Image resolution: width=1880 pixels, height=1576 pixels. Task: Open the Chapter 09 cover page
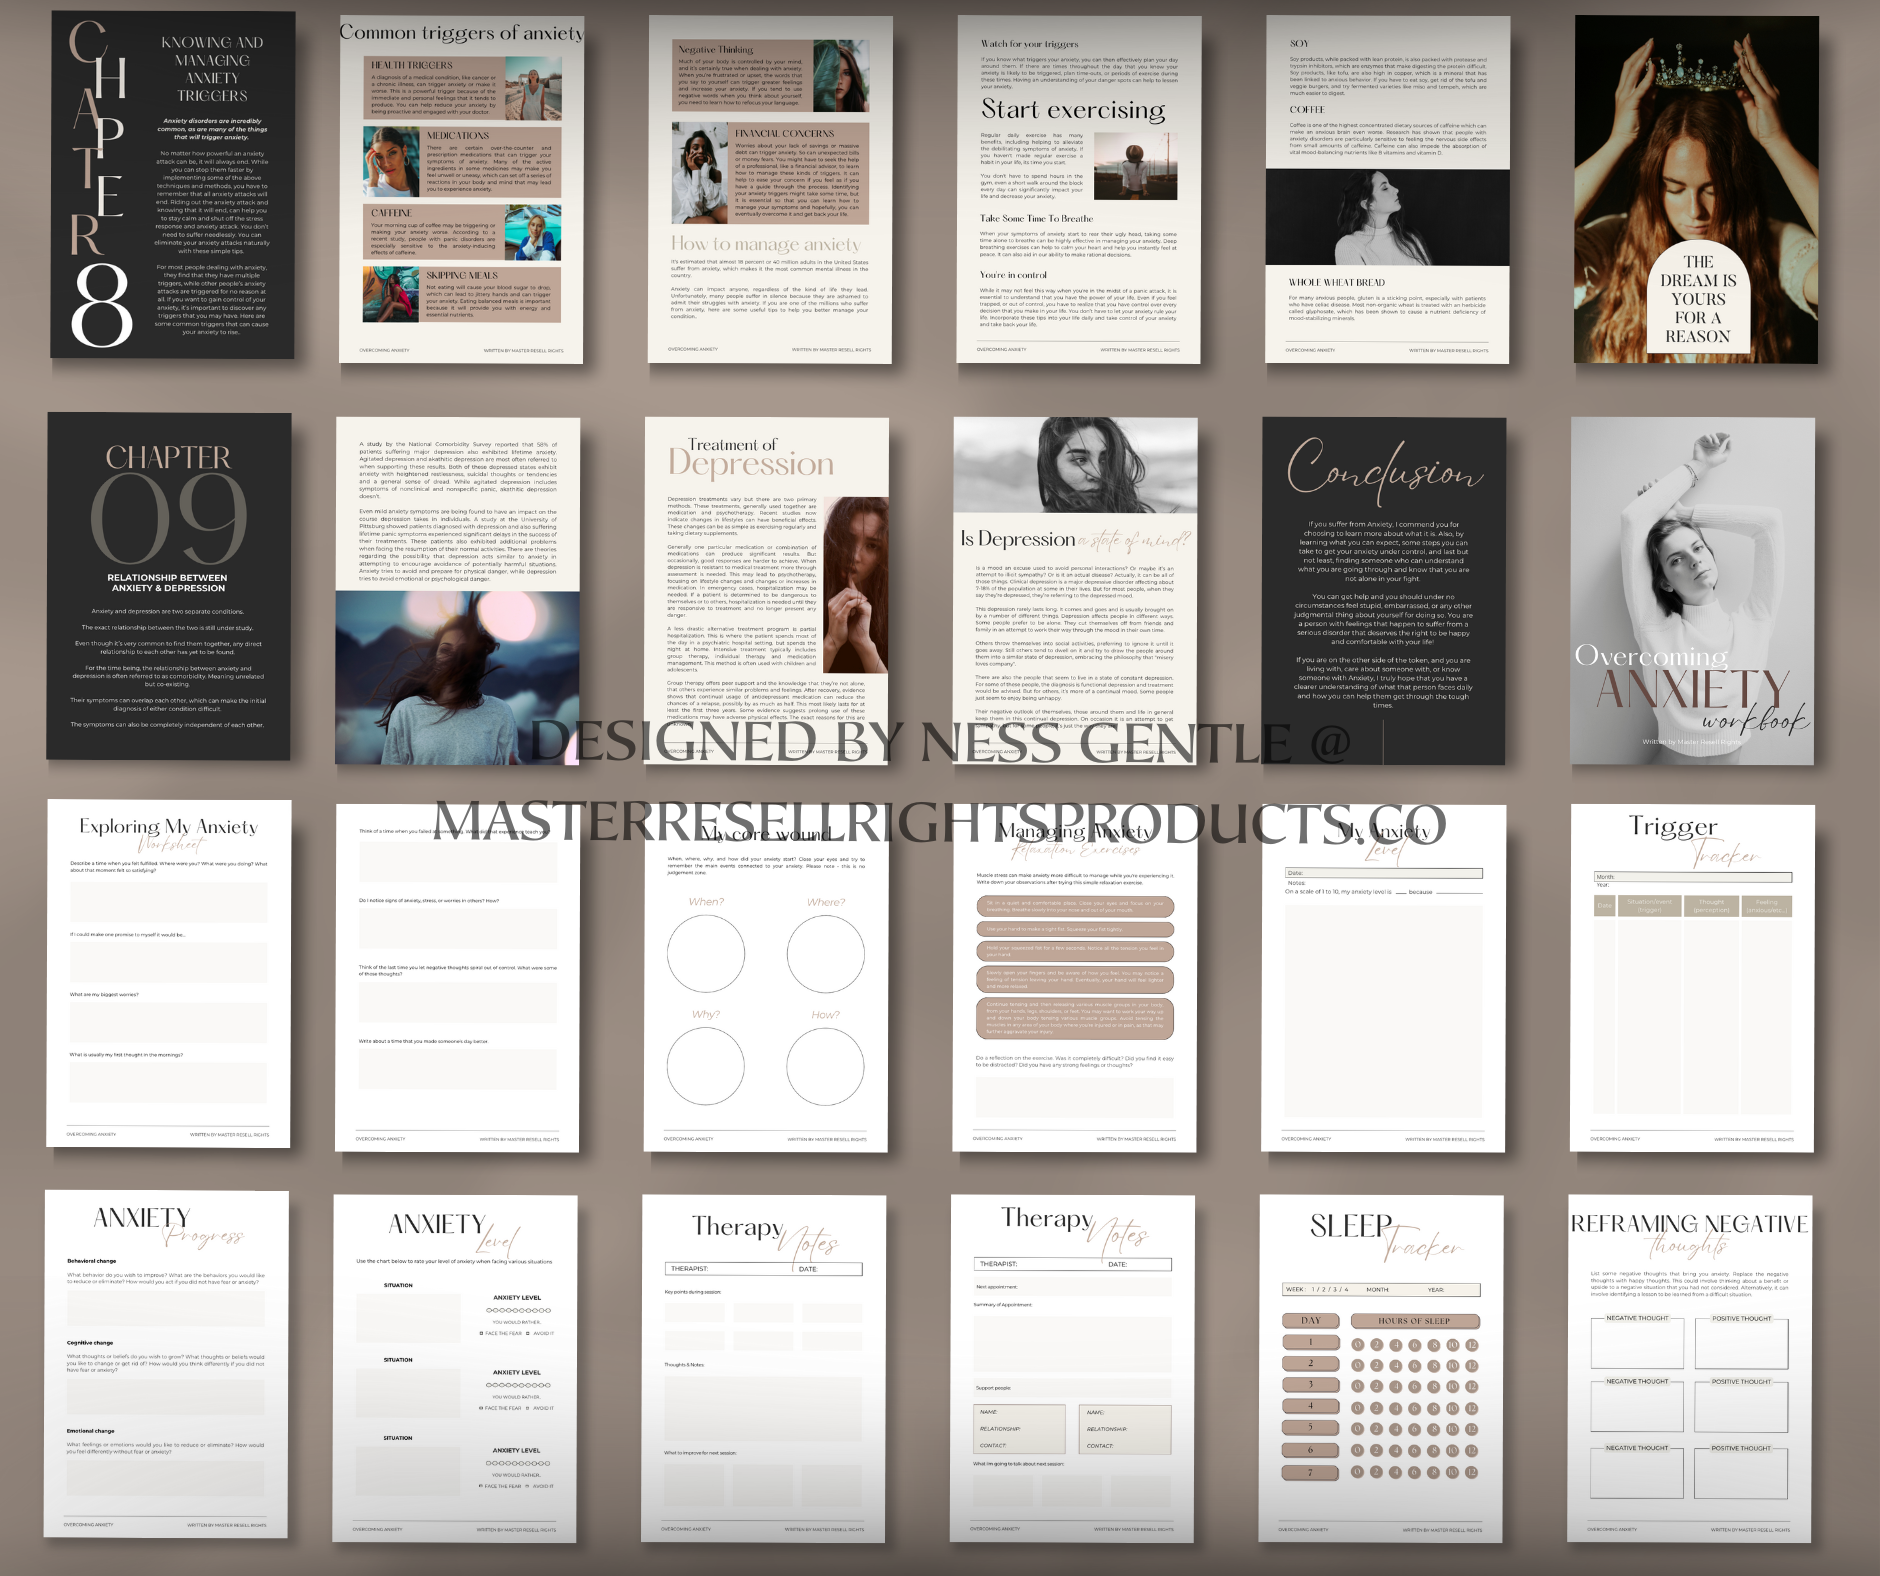168,586
